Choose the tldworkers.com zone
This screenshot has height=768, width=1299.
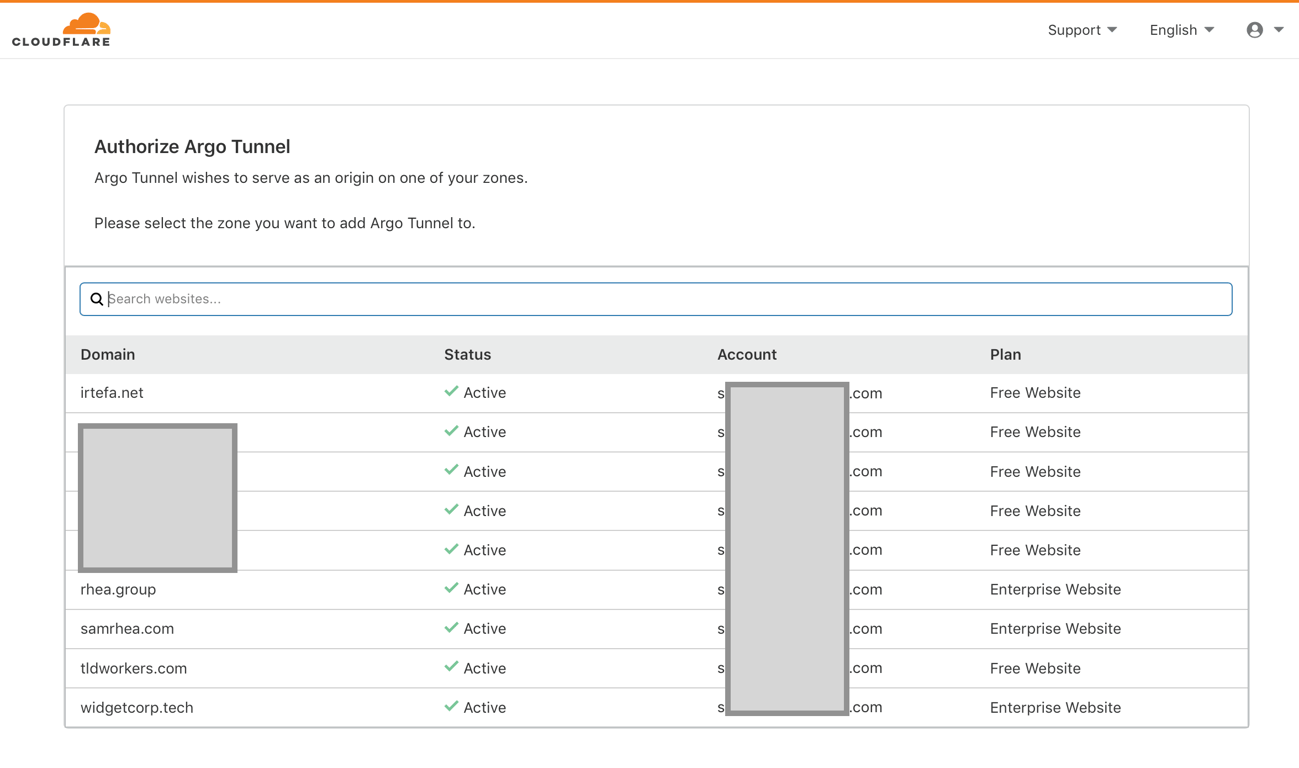[134, 668]
